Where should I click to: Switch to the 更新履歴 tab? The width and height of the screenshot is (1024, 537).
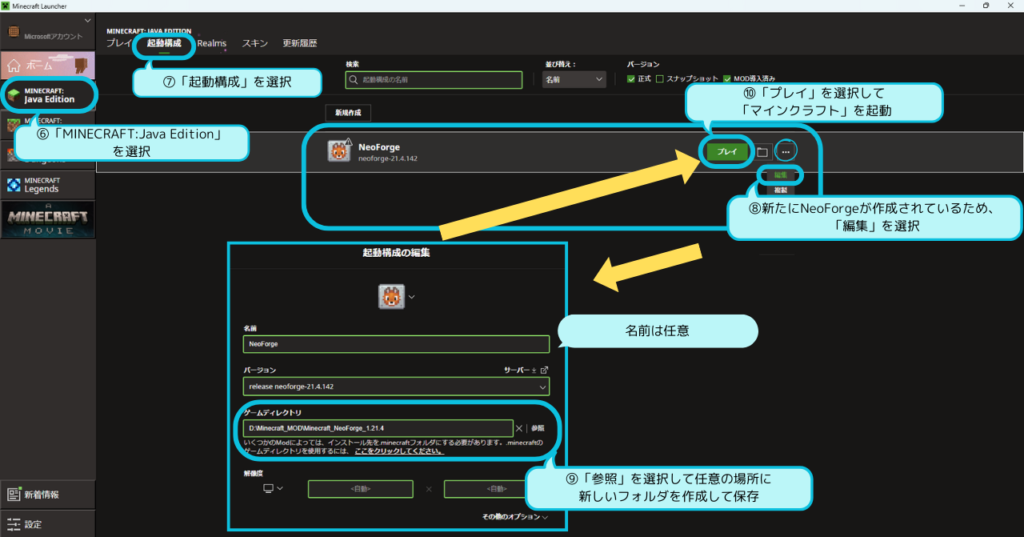(300, 43)
